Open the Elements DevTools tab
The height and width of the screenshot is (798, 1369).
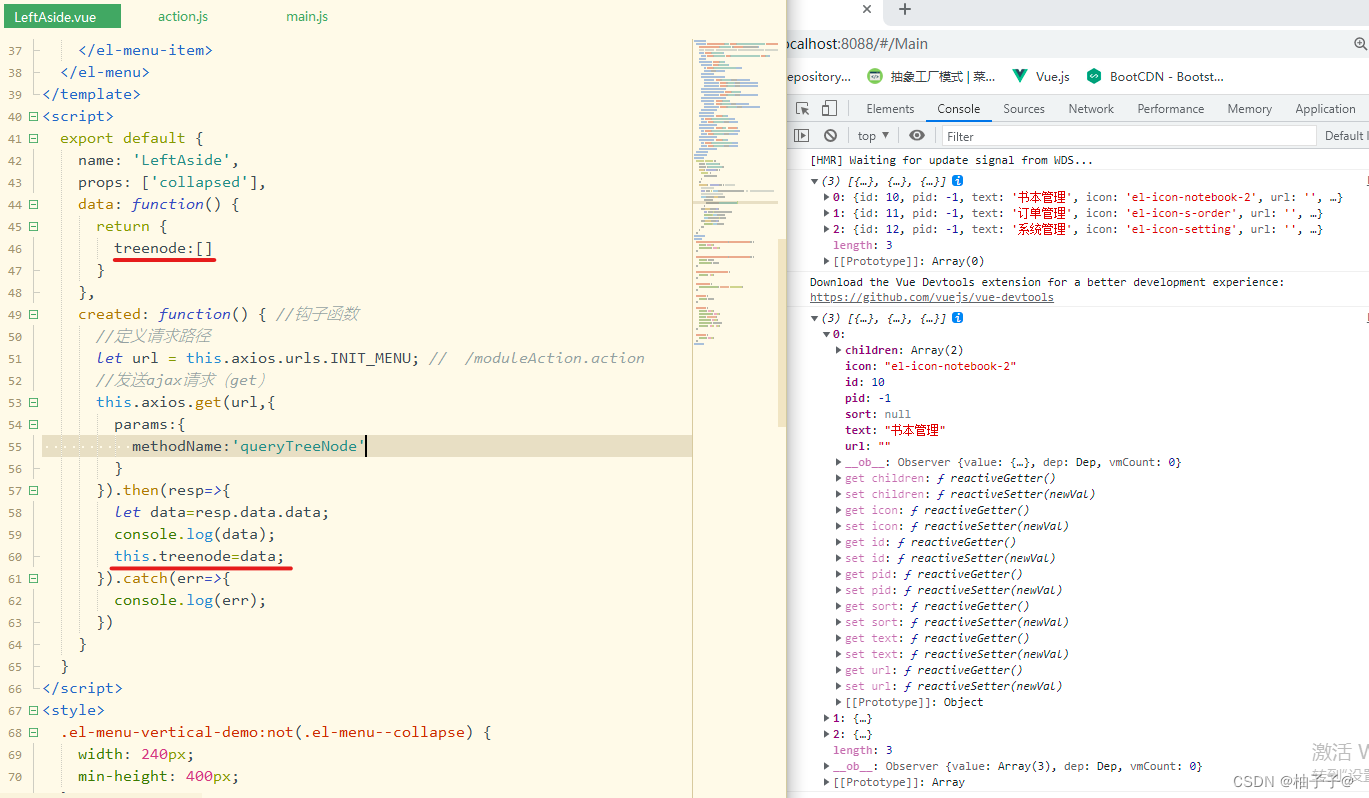(890, 109)
